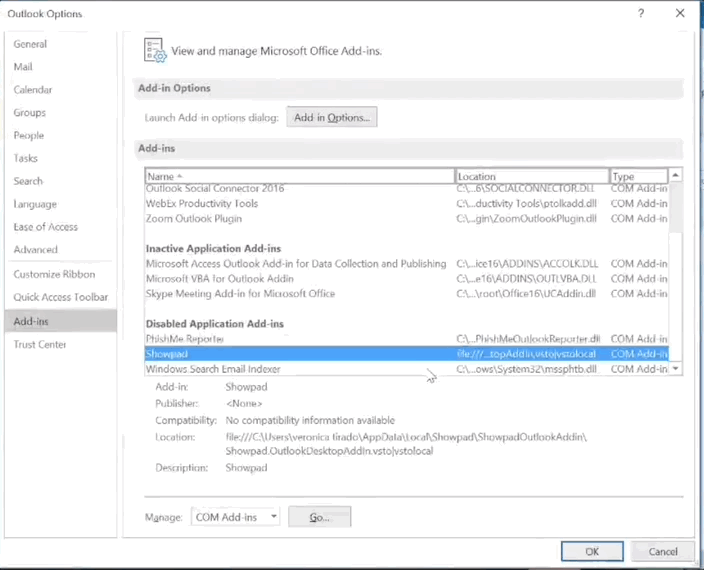Select Zoom Outlook Plugin add-in
704x570 pixels.
coord(406,219)
